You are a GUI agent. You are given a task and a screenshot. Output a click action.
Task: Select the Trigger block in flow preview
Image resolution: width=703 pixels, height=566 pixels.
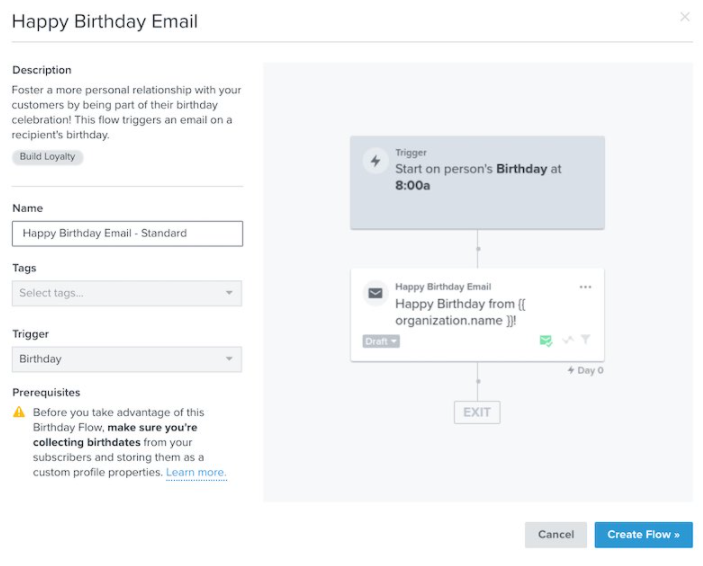(x=477, y=183)
